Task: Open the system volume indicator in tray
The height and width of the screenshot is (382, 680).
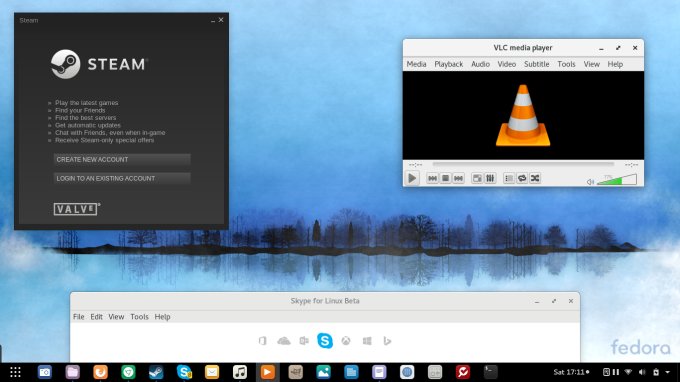Action: click(642, 372)
